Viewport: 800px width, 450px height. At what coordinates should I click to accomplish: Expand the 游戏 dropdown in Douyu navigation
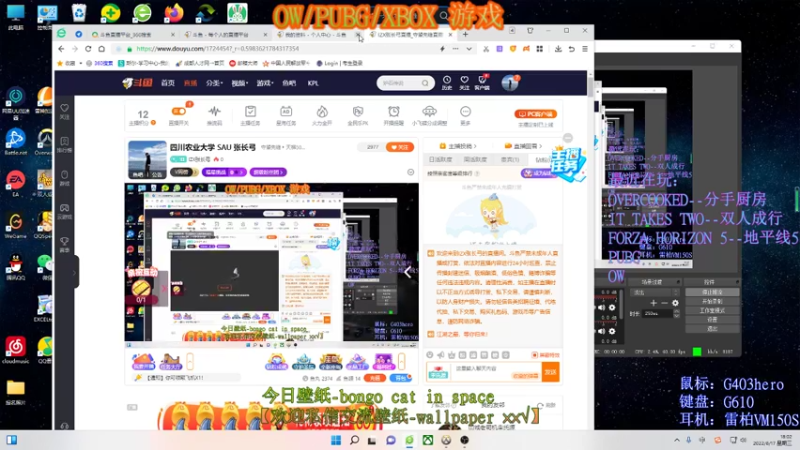[x=265, y=83]
